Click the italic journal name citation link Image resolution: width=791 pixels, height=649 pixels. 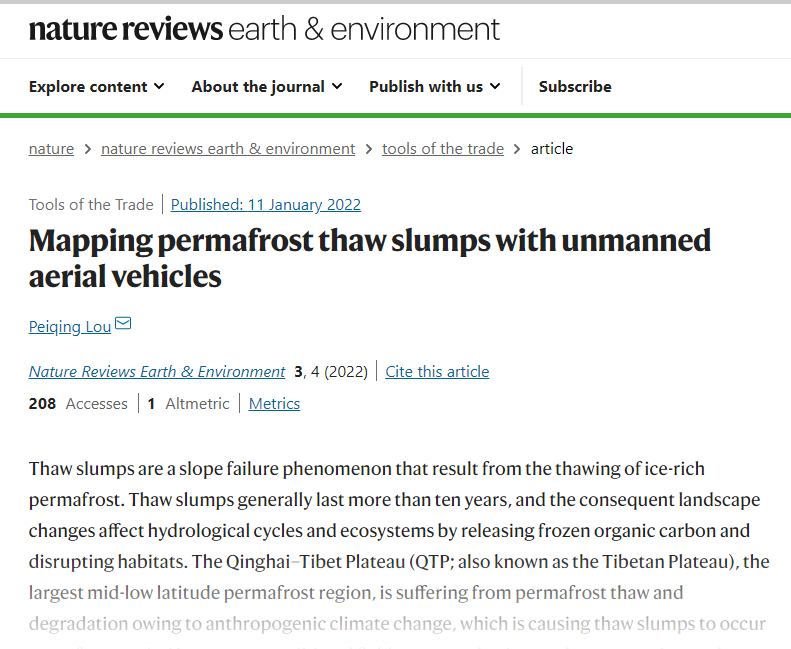[x=157, y=372]
